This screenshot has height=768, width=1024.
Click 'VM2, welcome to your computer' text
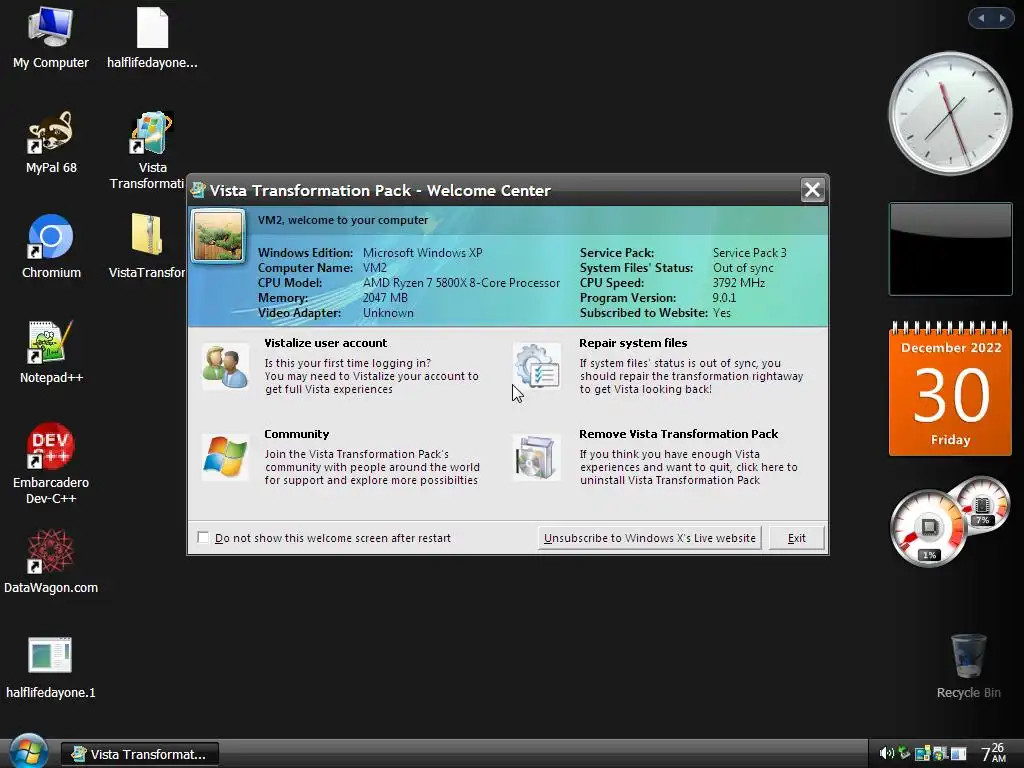[343, 220]
